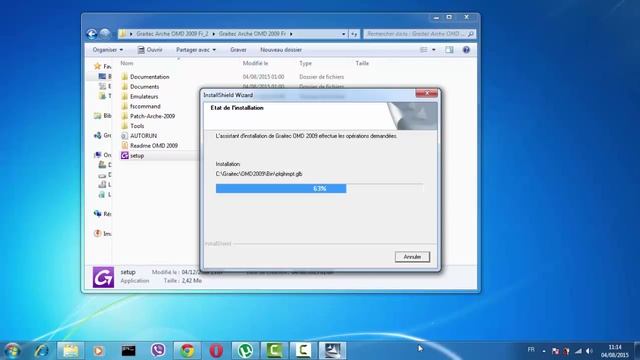Click the Réseau item in navigation pane
Image resolution: width=640 pixels, height=360 pixels.
point(102,213)
